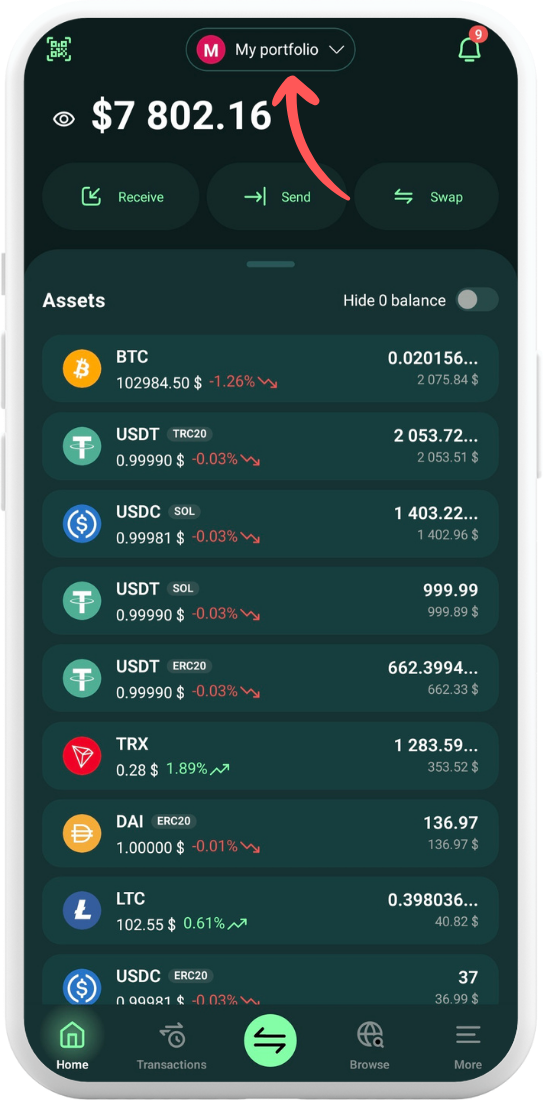Viewport: 543px width, 1100px height.
Task: Open the More menu tab
Action: click(x=467, y=1045)
